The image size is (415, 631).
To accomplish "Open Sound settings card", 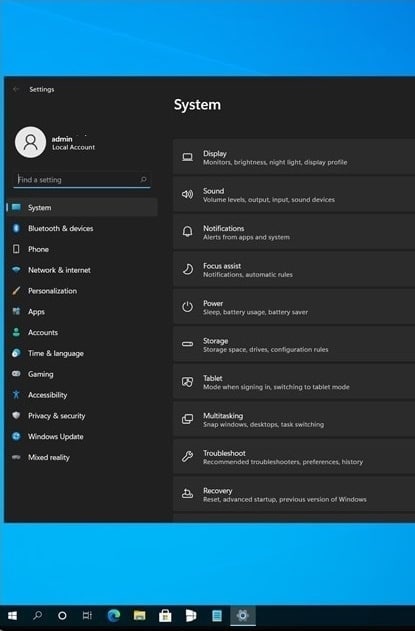I will (294, 194).
